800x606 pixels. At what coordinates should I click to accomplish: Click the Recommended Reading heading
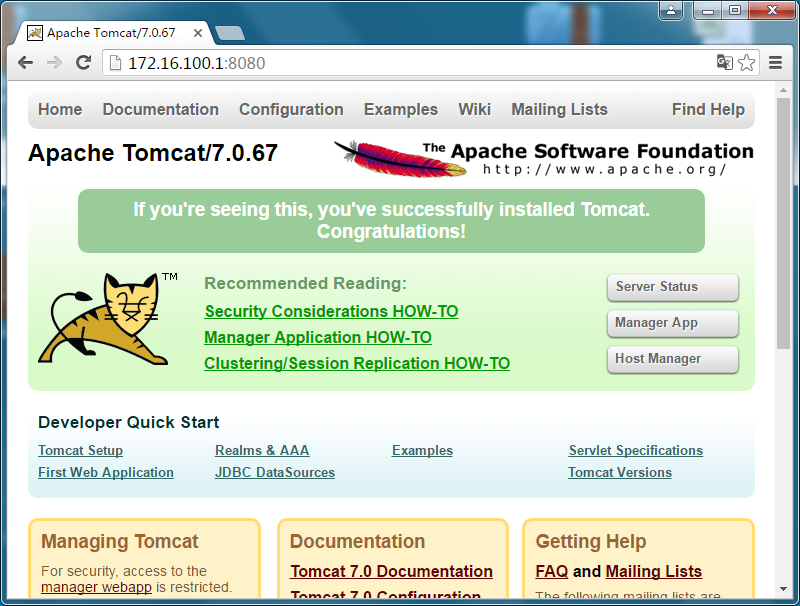point(306,283)
